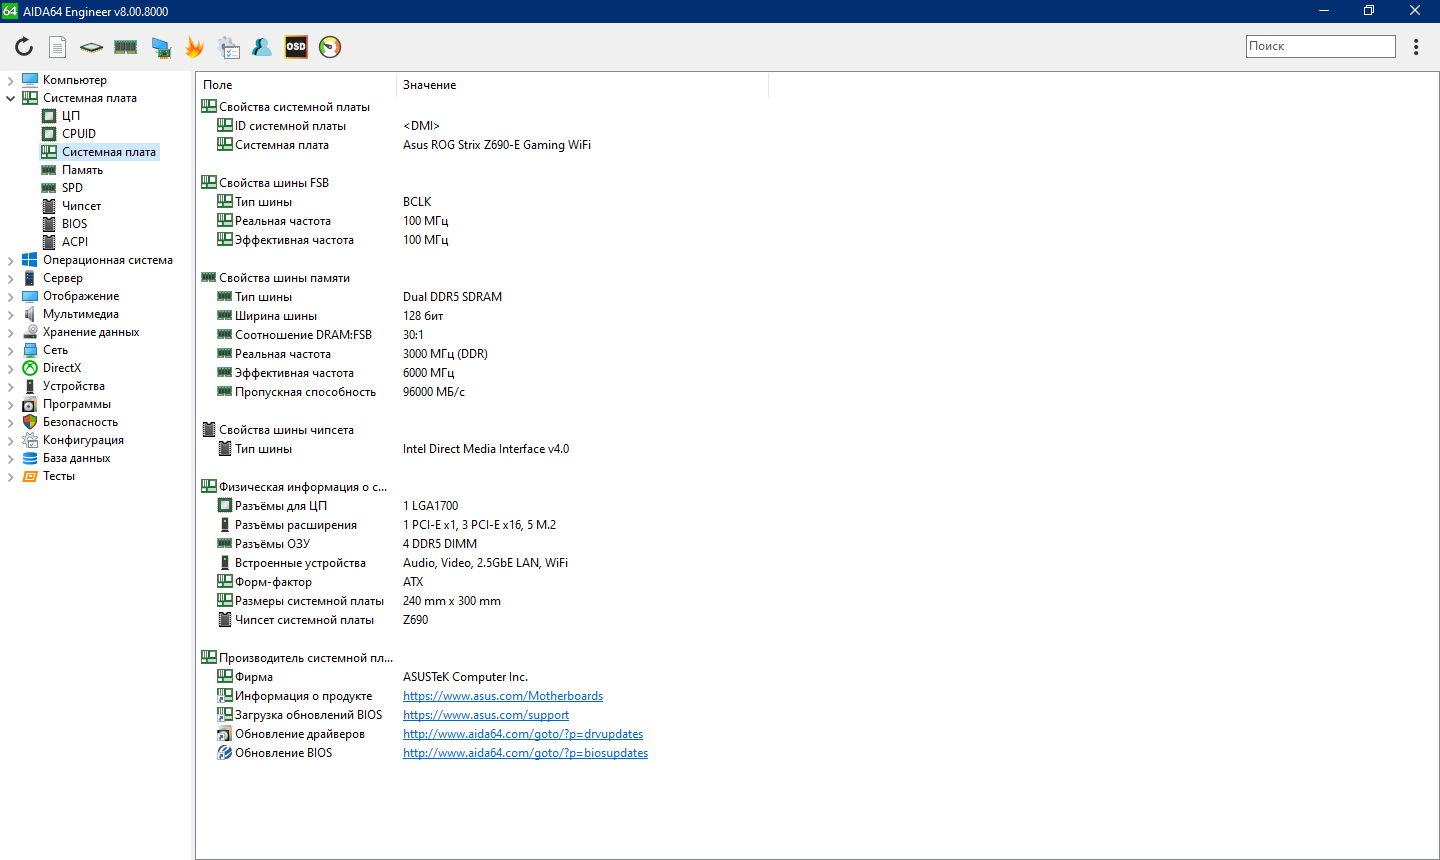Click the Значение column header
Screen dimensions: 1440x860
pos(430,85)
